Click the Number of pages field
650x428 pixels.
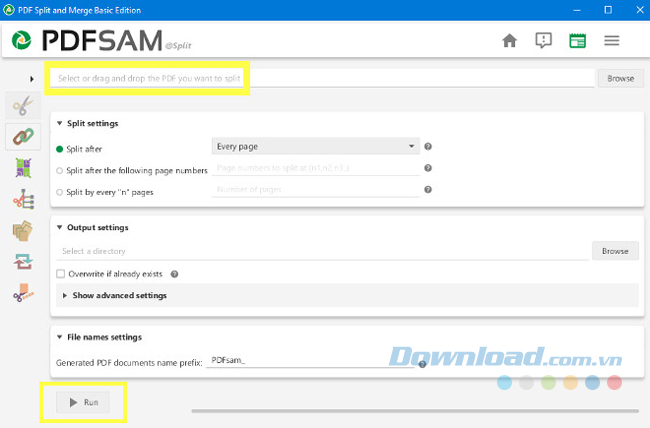point(315,190)
